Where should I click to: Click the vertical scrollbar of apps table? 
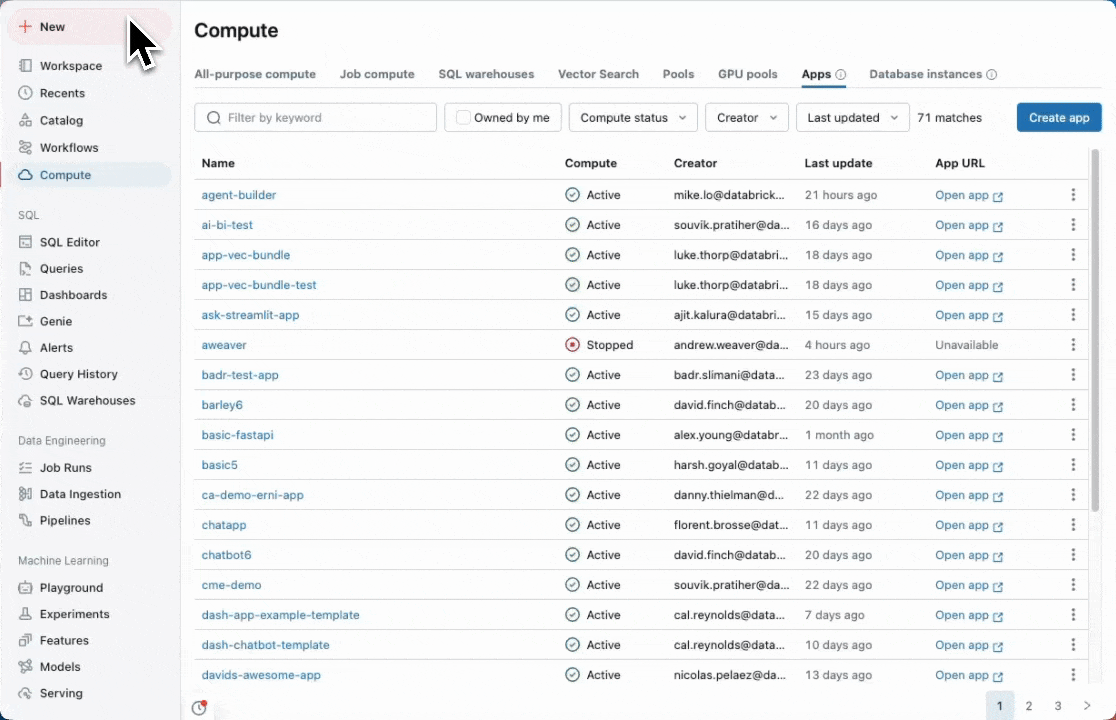point(1095,300)
